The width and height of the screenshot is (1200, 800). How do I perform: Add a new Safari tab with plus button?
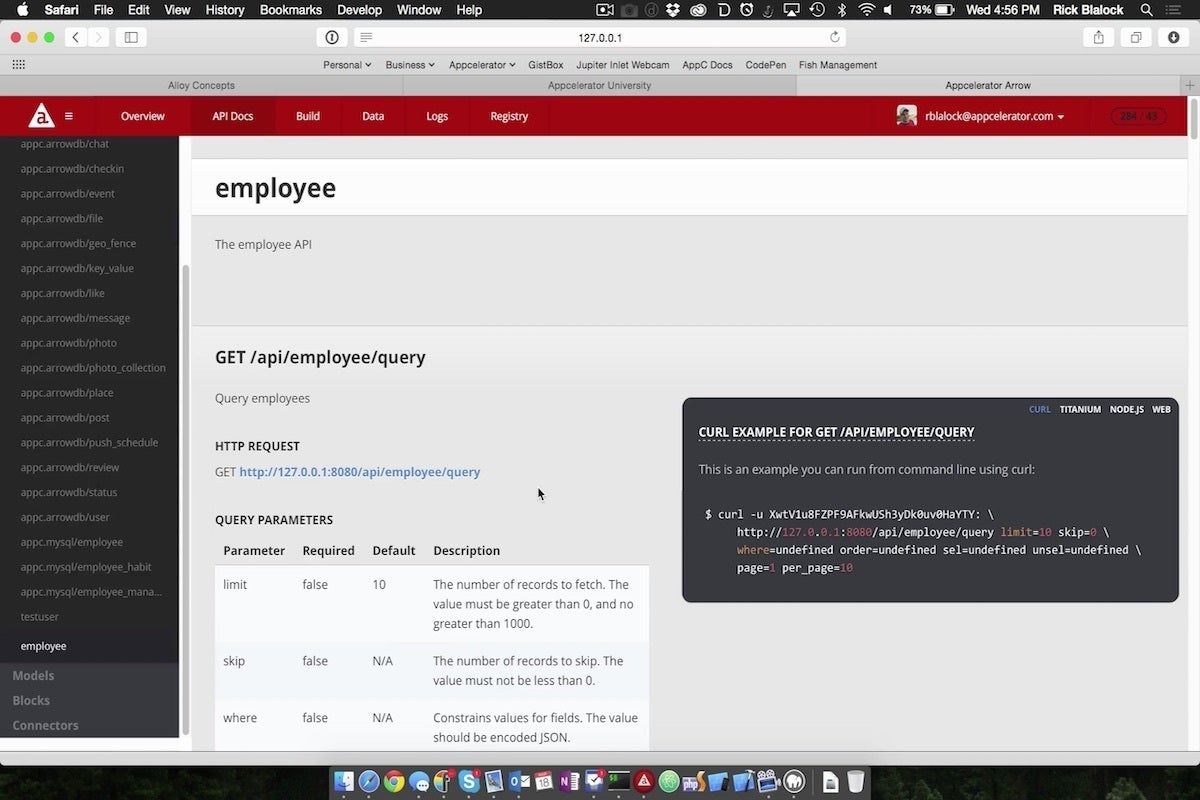[x=1190, y=86]
